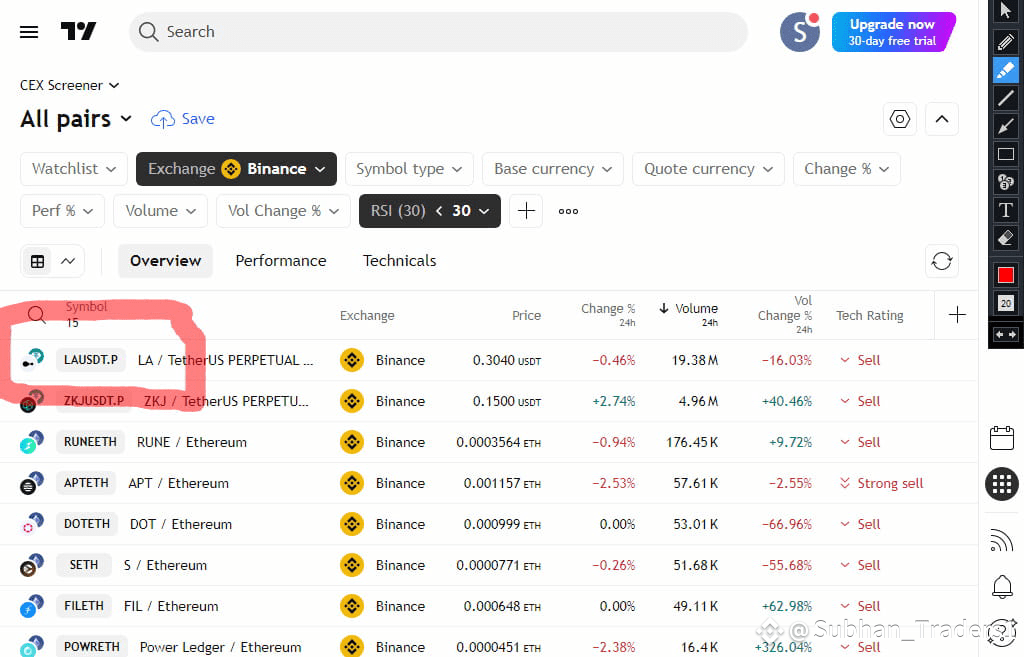Open the Exchange Binance filter dropdown
1024x657 pixels.
[x=236, y=168]
